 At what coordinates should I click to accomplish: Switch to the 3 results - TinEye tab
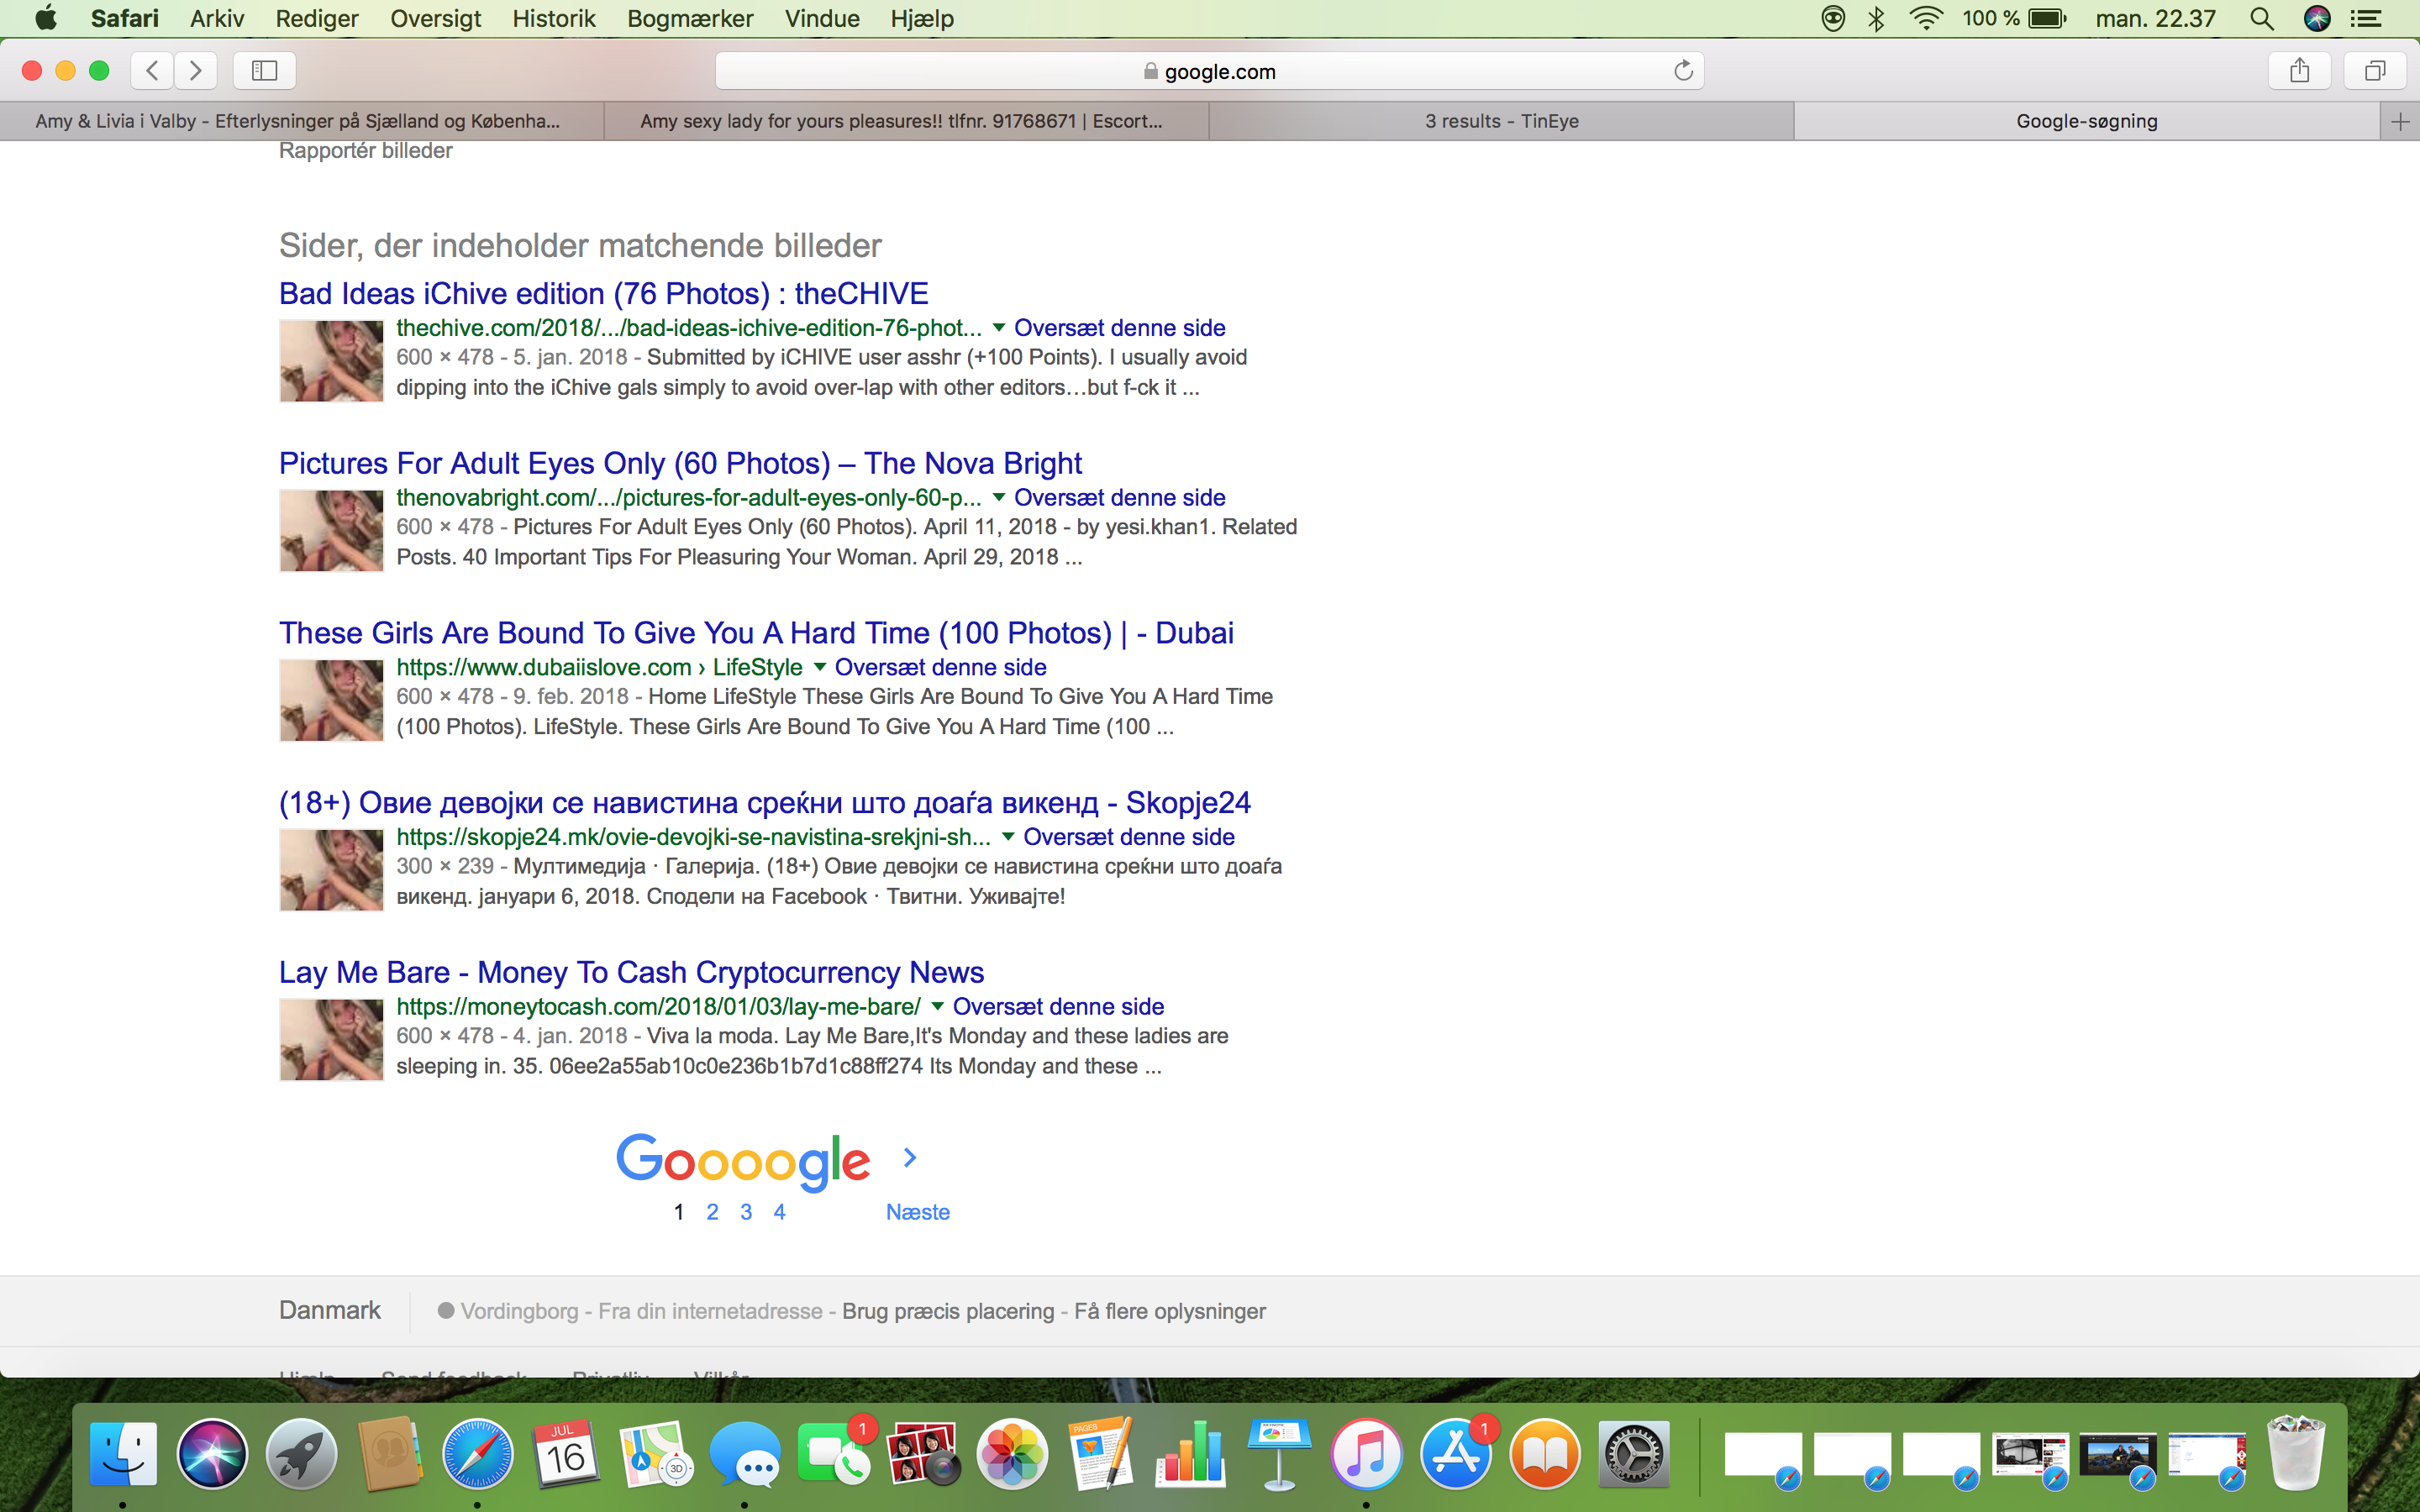tap(1502, 121)
